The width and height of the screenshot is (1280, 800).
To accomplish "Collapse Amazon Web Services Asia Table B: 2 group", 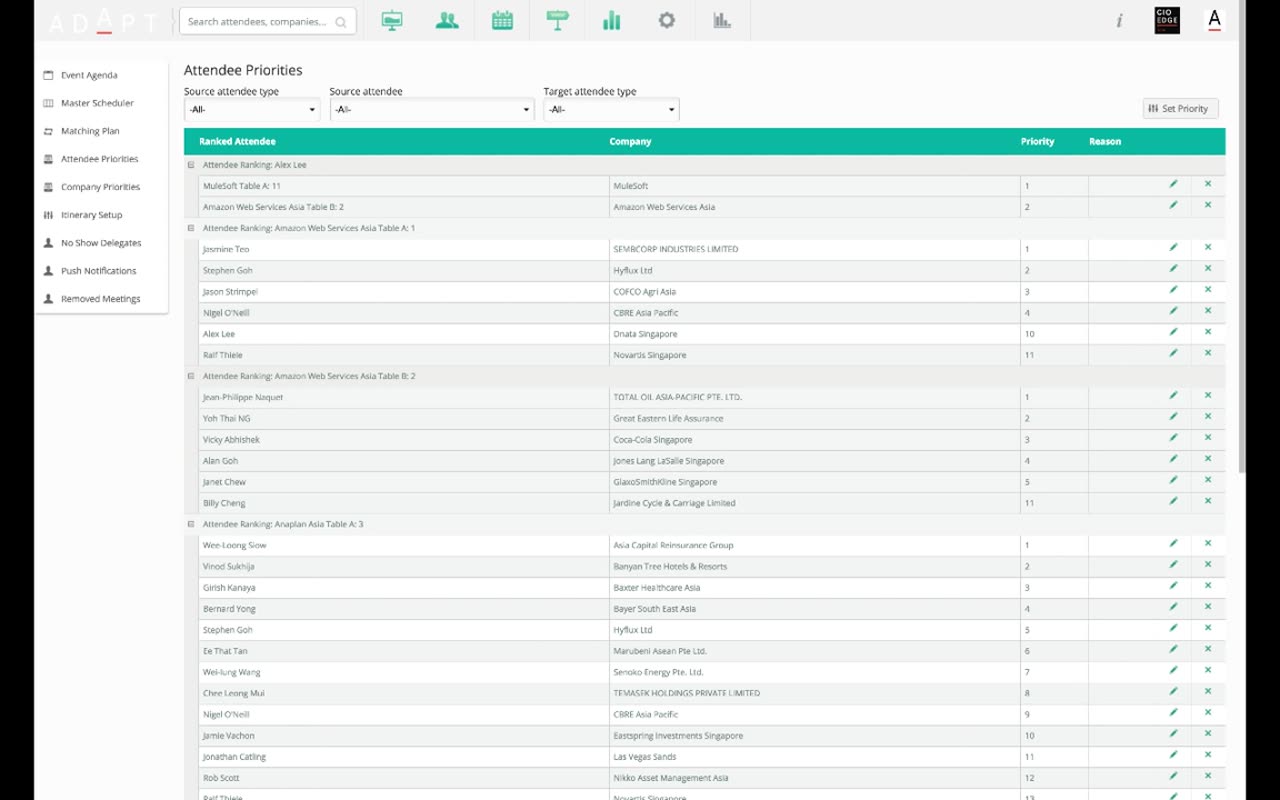I will (191, 376).
